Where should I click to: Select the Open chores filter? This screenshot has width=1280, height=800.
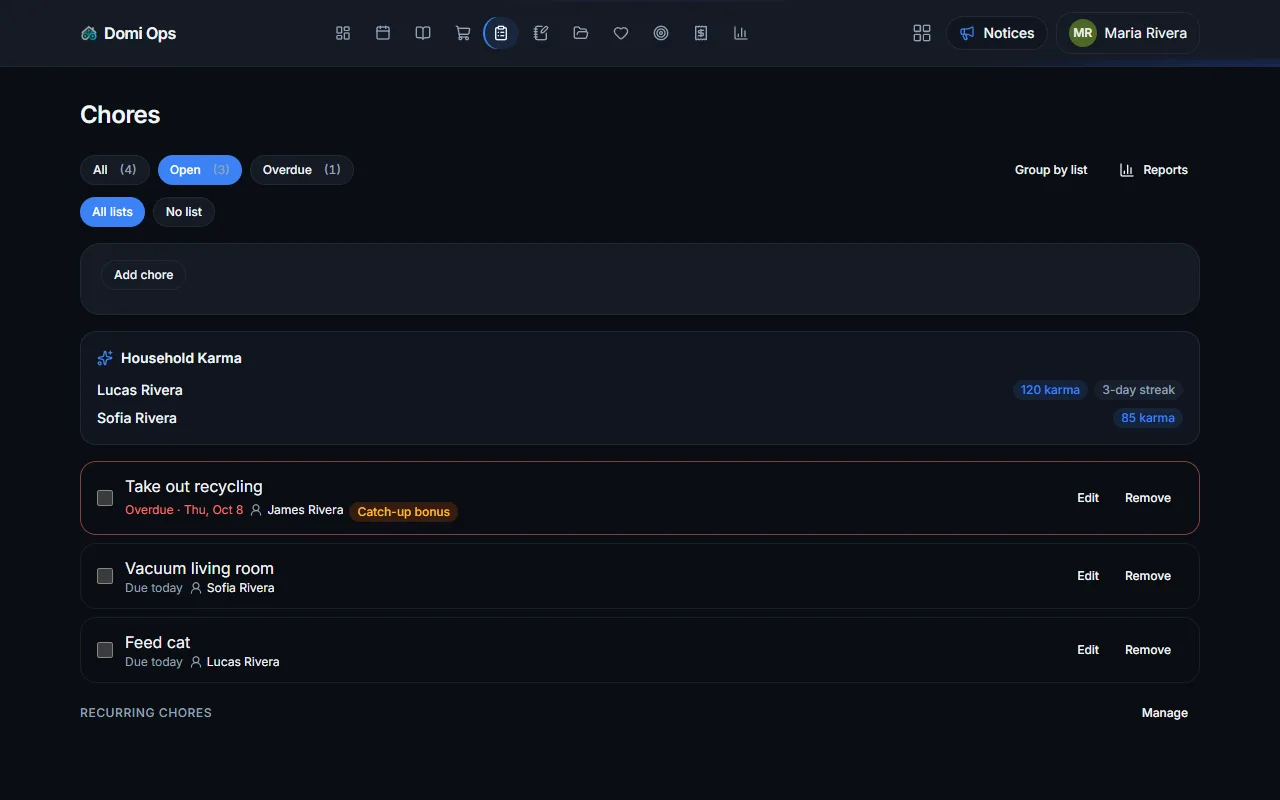click(x=200, y=170)
